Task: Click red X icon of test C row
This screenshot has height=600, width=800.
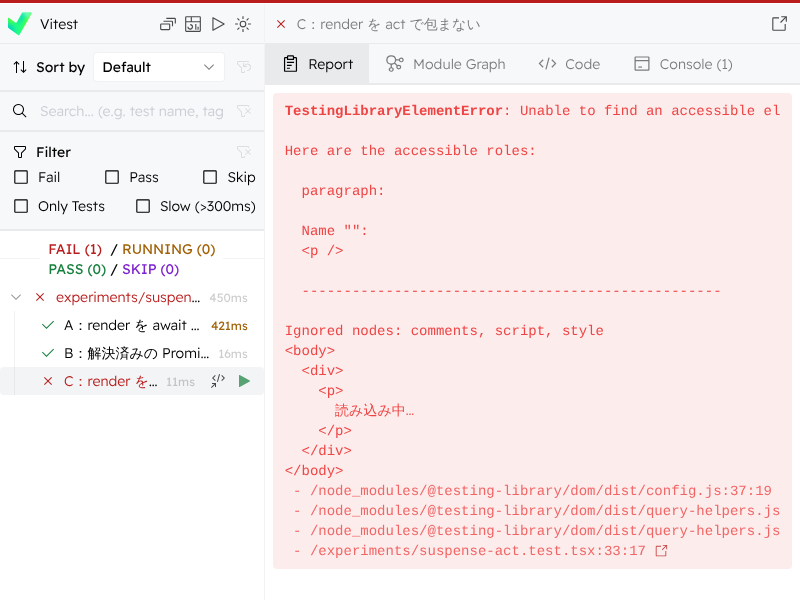Action: 47,381
